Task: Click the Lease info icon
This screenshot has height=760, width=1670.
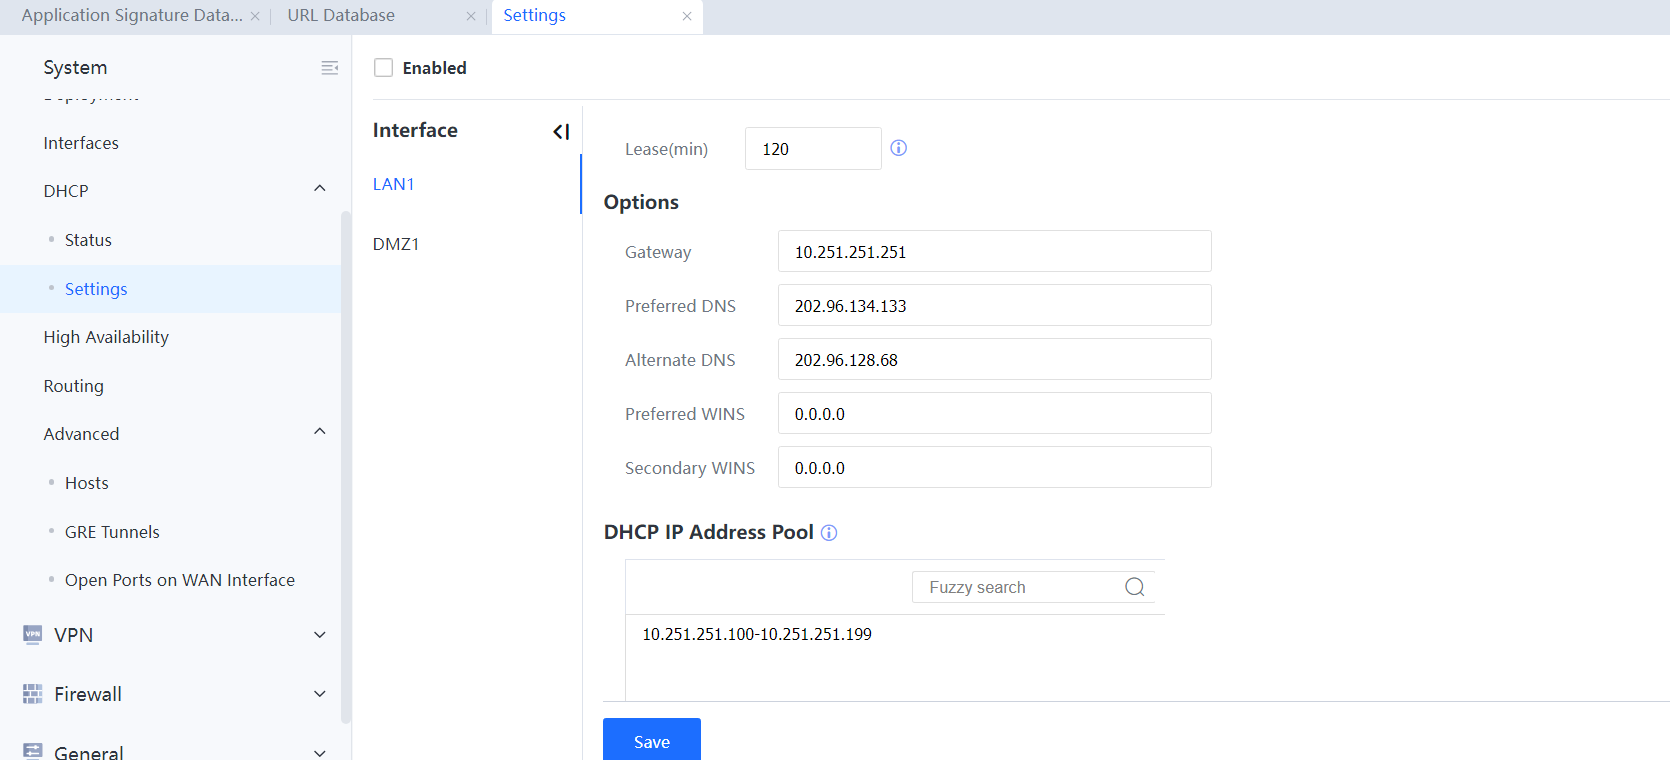Action: pyautogui.click(x=898, y=148)
